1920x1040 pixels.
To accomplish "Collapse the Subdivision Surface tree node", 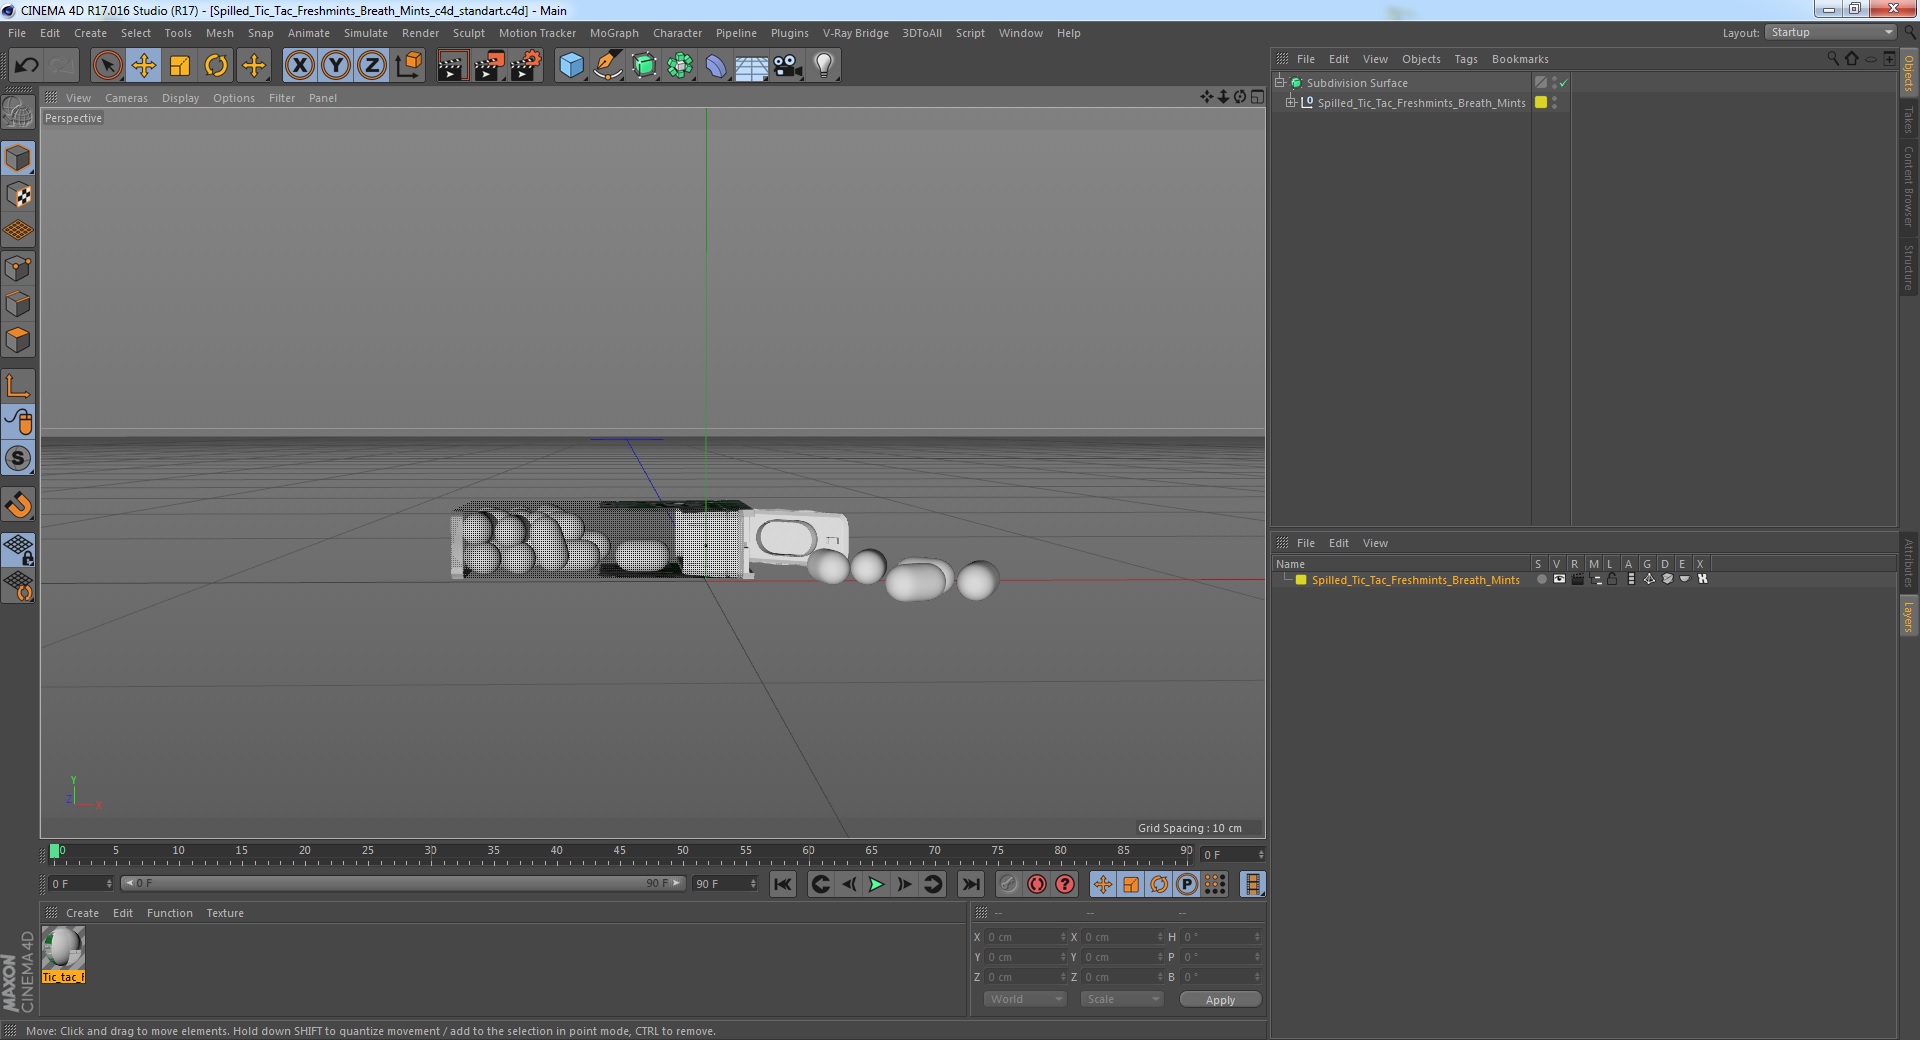I will point(1279,82).
